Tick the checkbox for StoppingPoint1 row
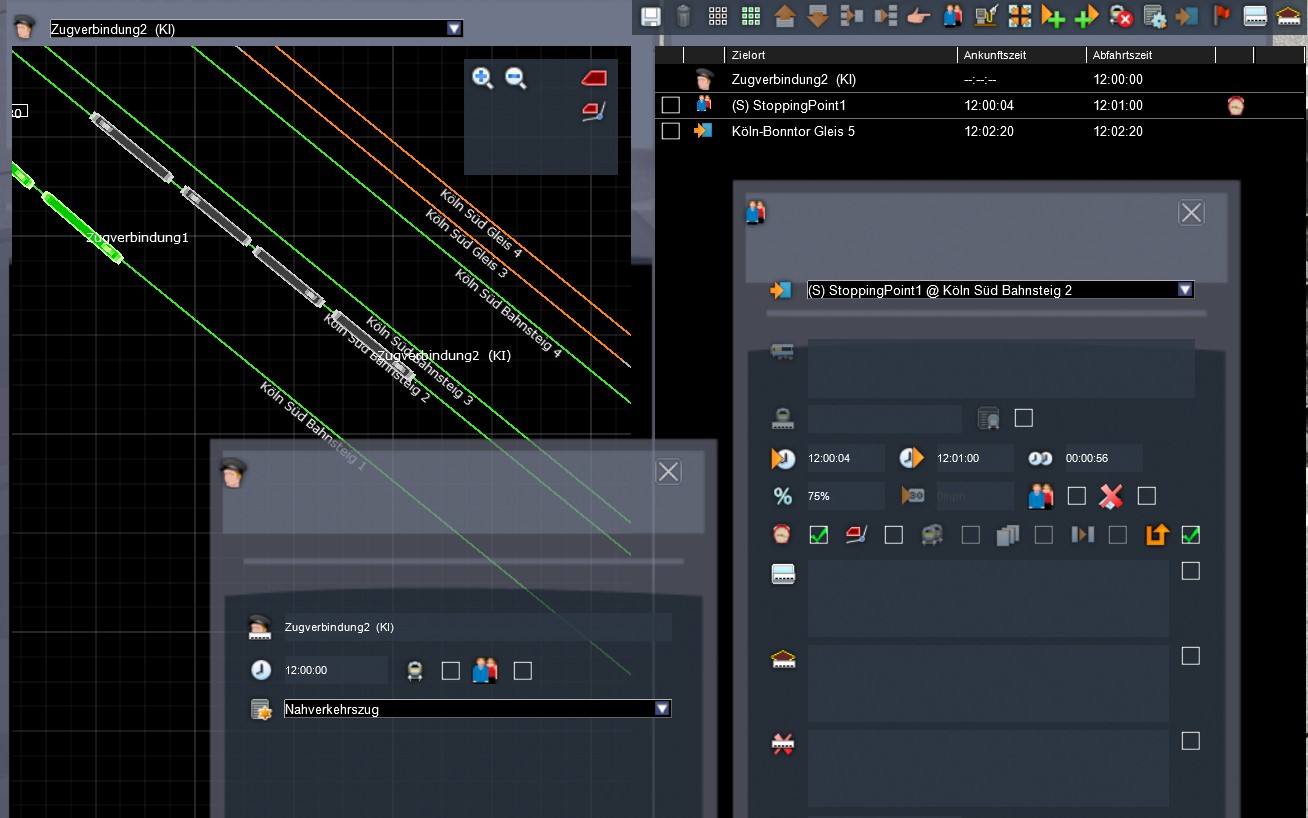1308x818 pixels. 671,105
